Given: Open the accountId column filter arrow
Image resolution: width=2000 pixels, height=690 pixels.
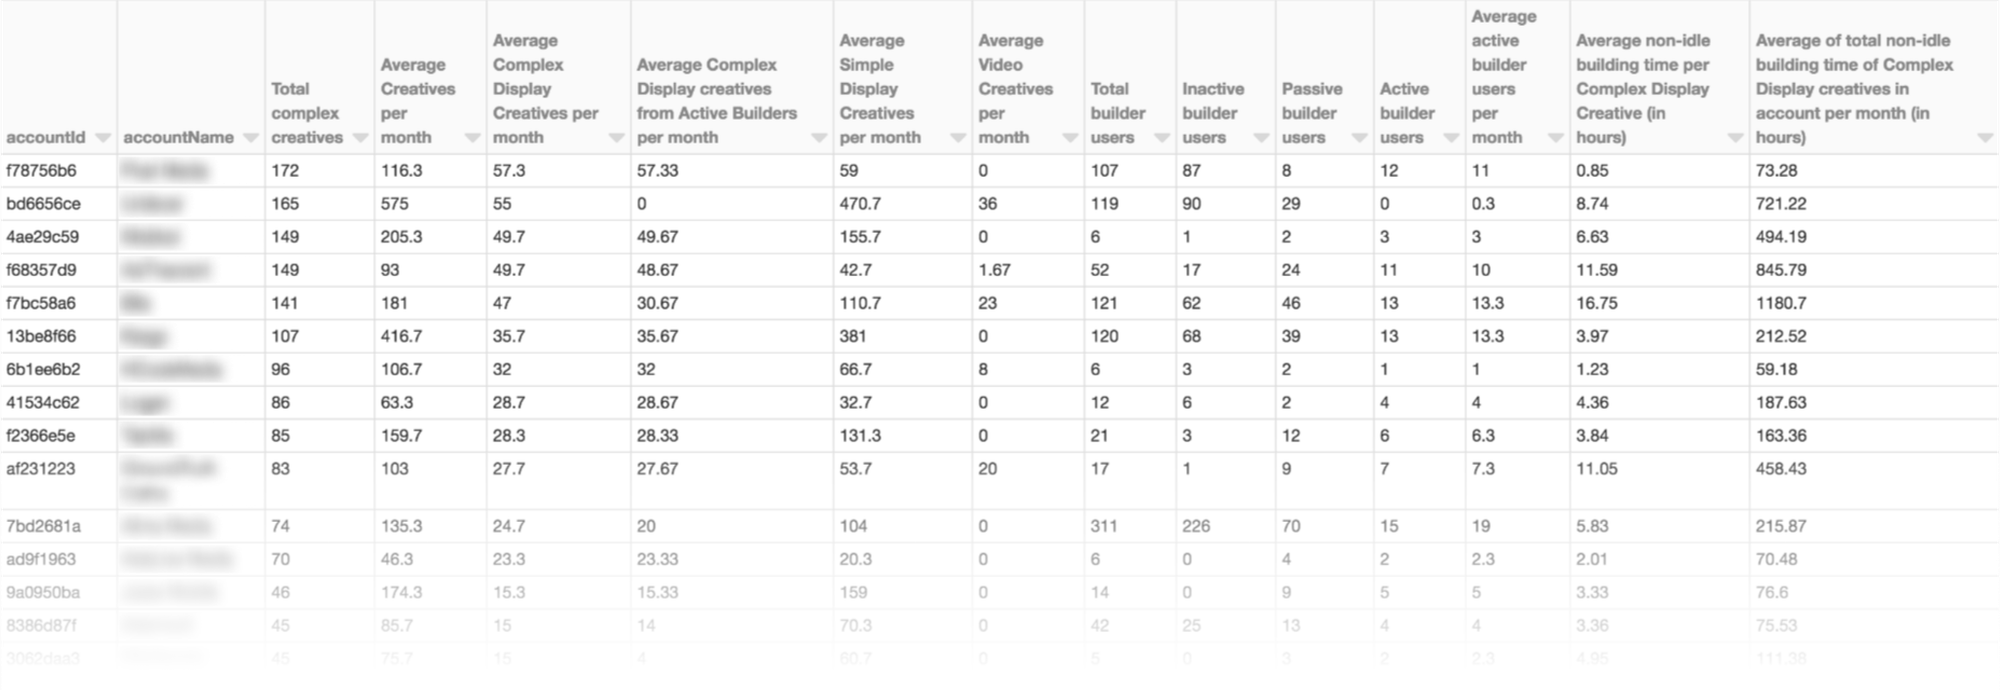Looking at the screenshot, I should pos(102,138).
